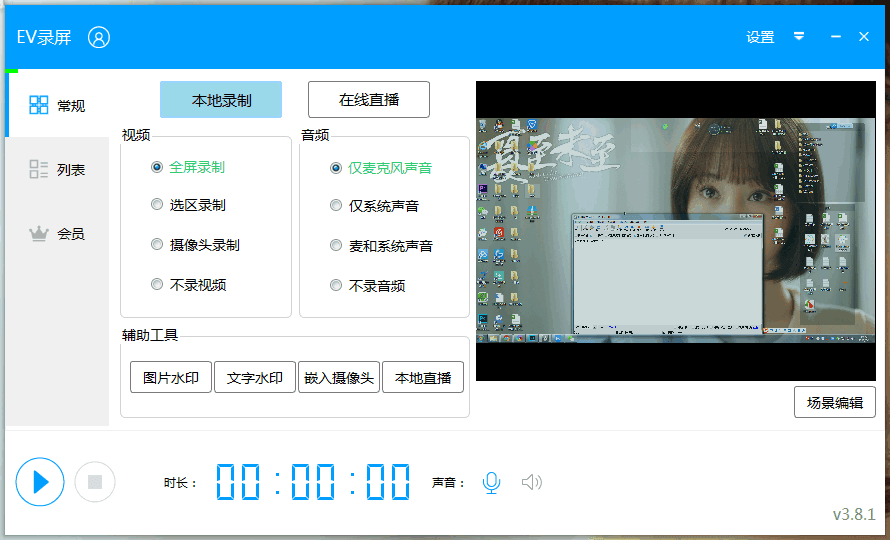Viewport: 890px width, 540px height.
Task: Select 摄像头录制 radio option
Action: pos(195,245)
